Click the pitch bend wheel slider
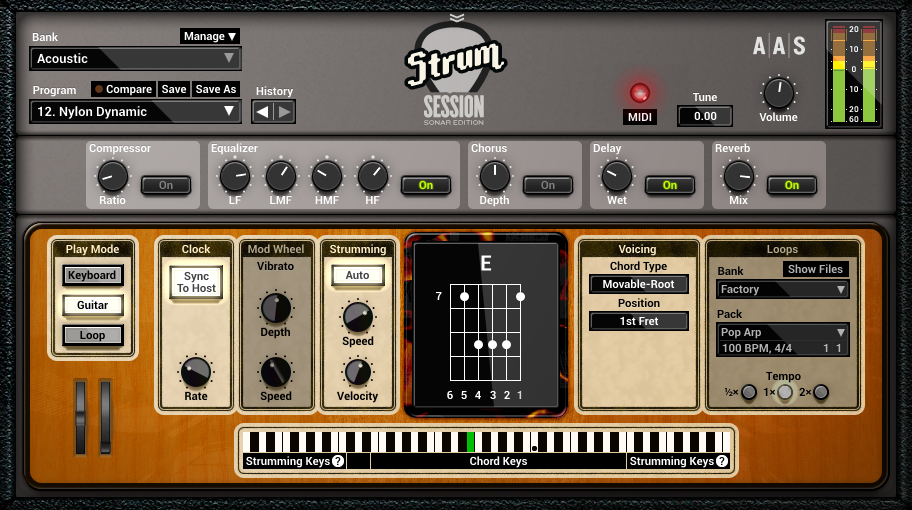 click(80, 417)
